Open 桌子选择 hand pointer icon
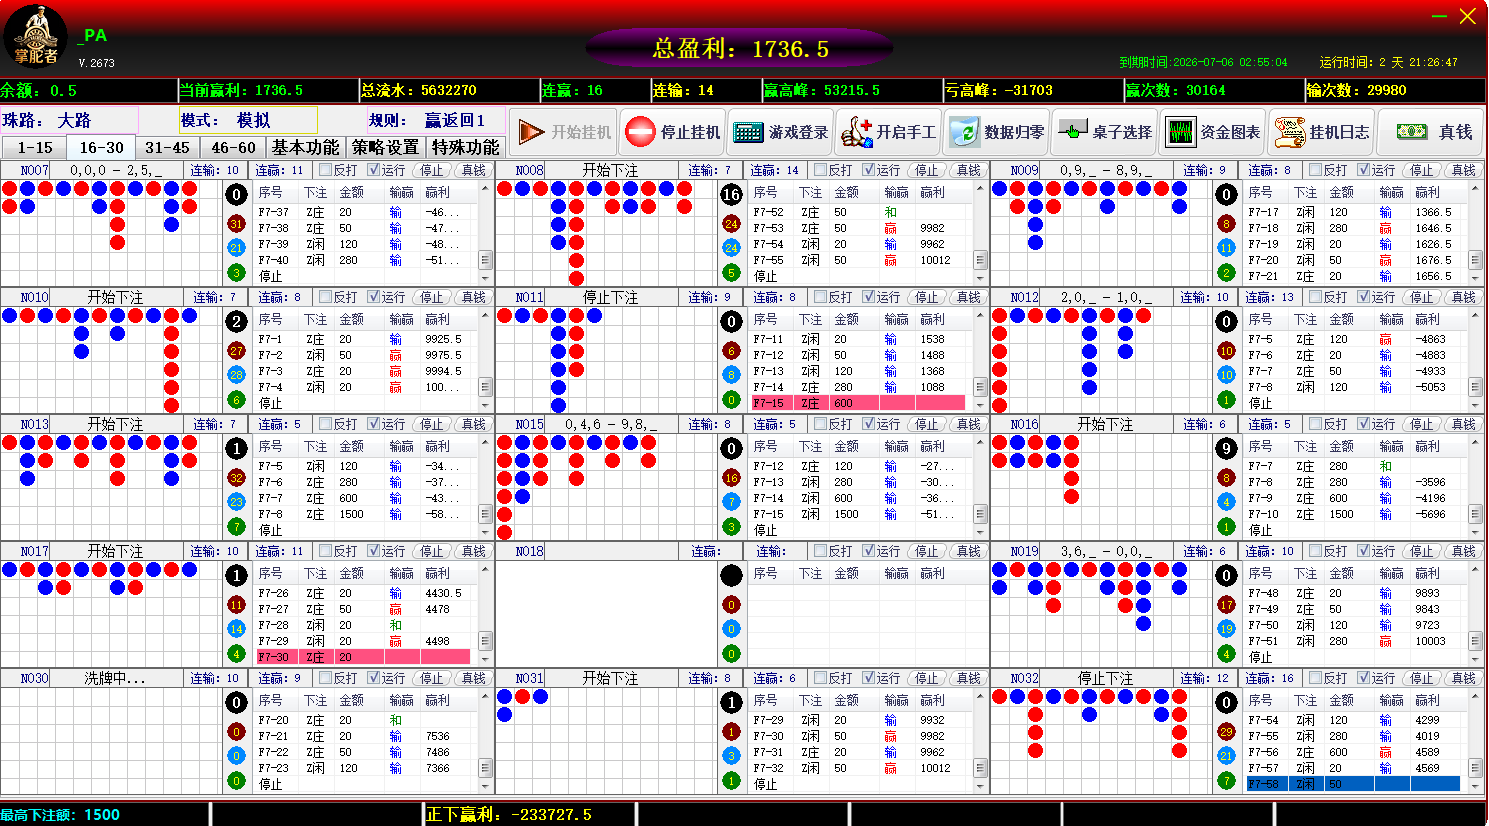1489x826 pixels. pos(1072,131)
